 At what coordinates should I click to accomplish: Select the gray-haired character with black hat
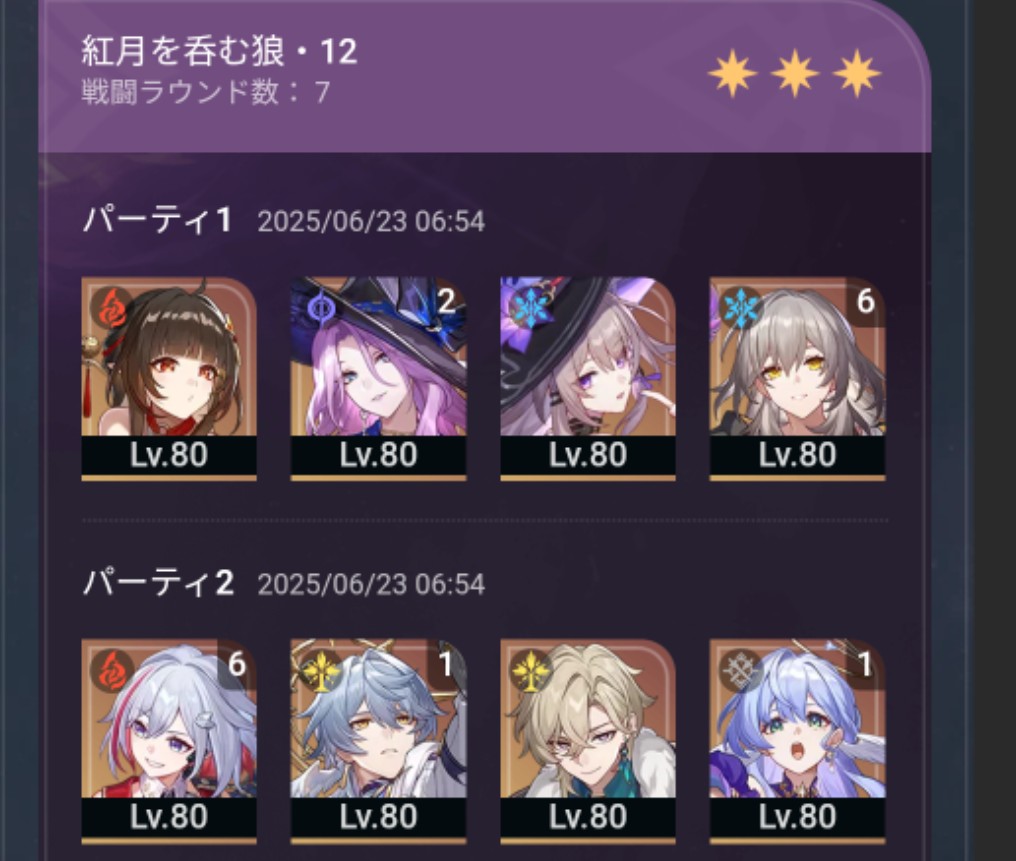588,378
